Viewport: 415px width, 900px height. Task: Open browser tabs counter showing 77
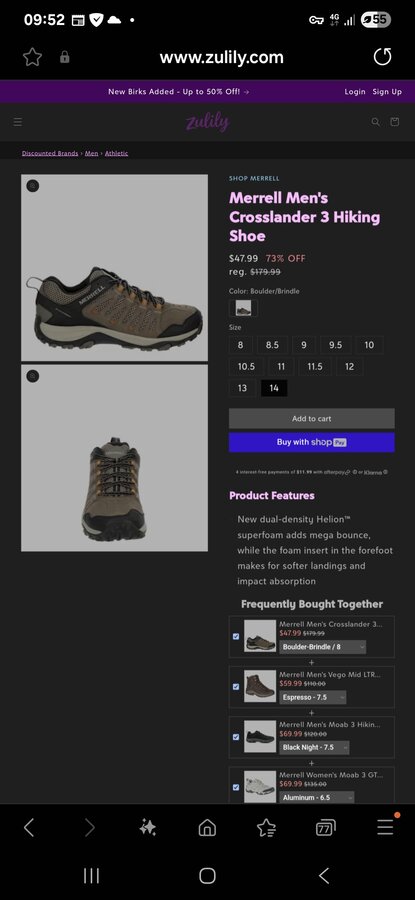point(325,827)
